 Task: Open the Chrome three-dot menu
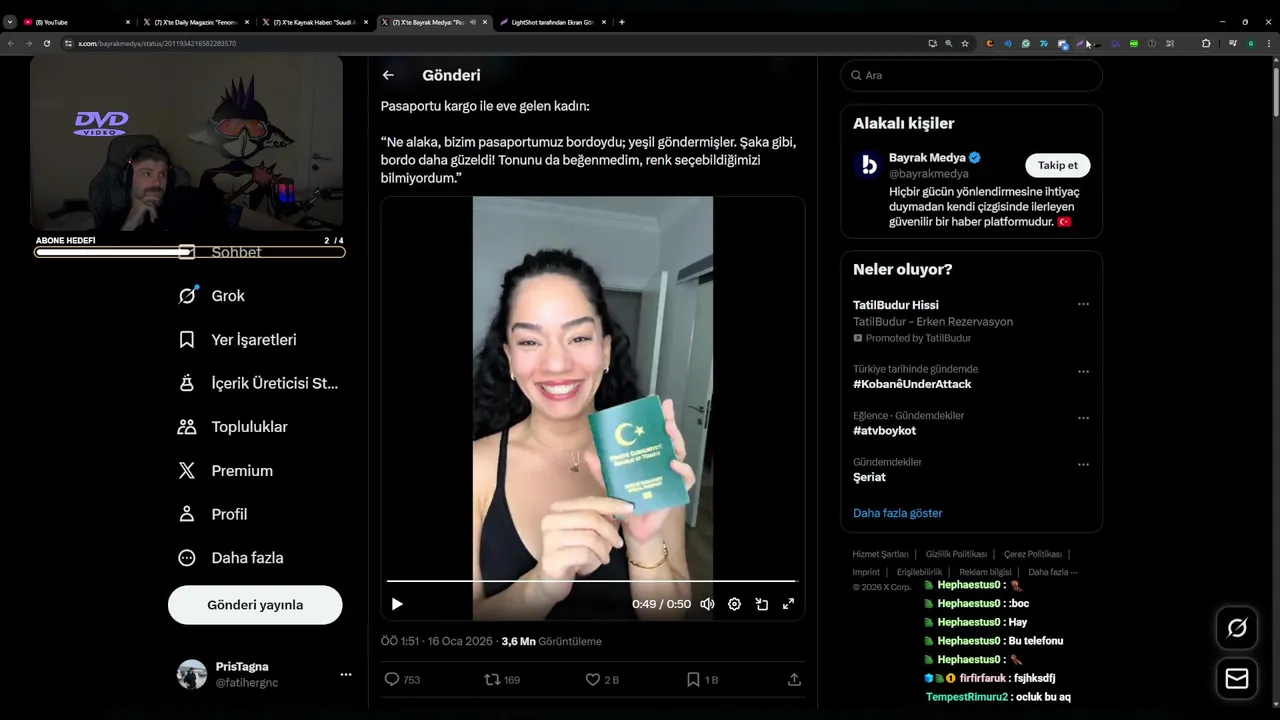pyautogui.click(x=1268, y=43)
